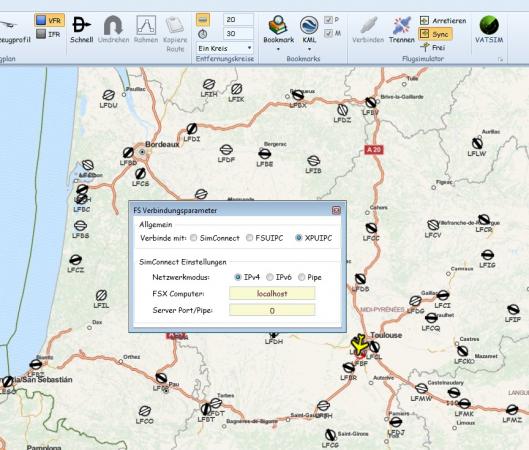Select the SimConnect radio button

coord(193,238)
